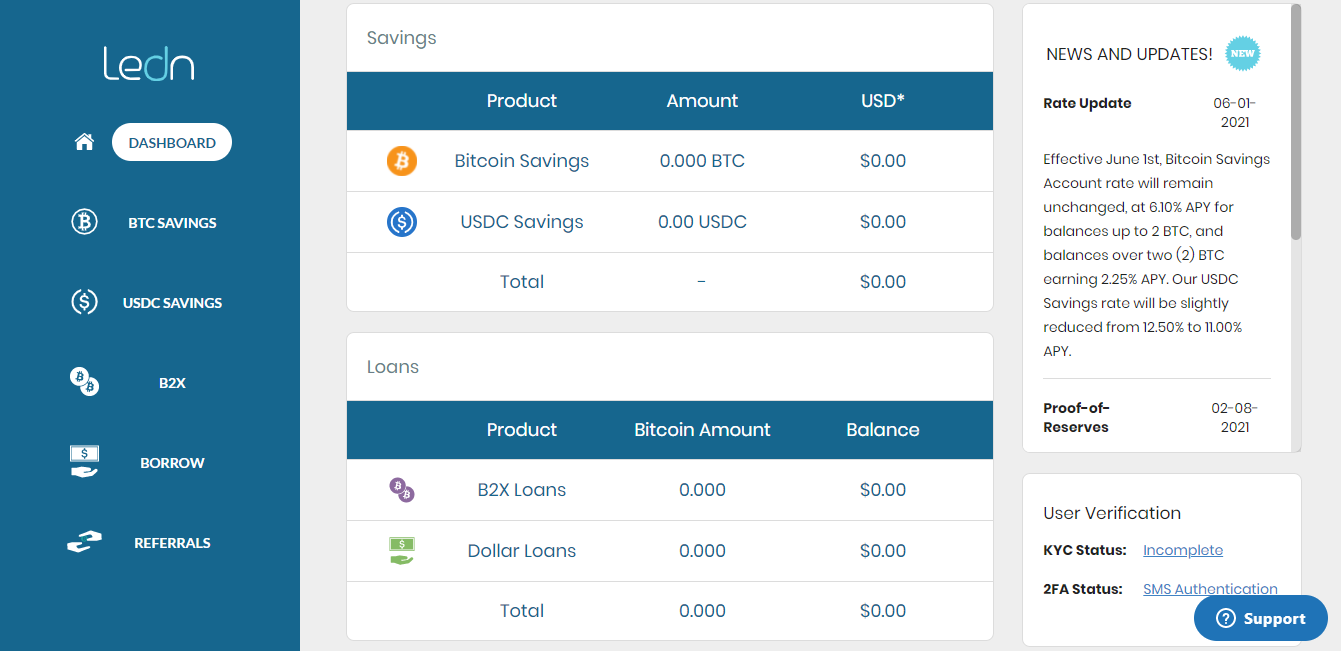Click the blue USDC Savings row icon
The width and height of the screenshot is (1341, 651).
click(402, 222)
